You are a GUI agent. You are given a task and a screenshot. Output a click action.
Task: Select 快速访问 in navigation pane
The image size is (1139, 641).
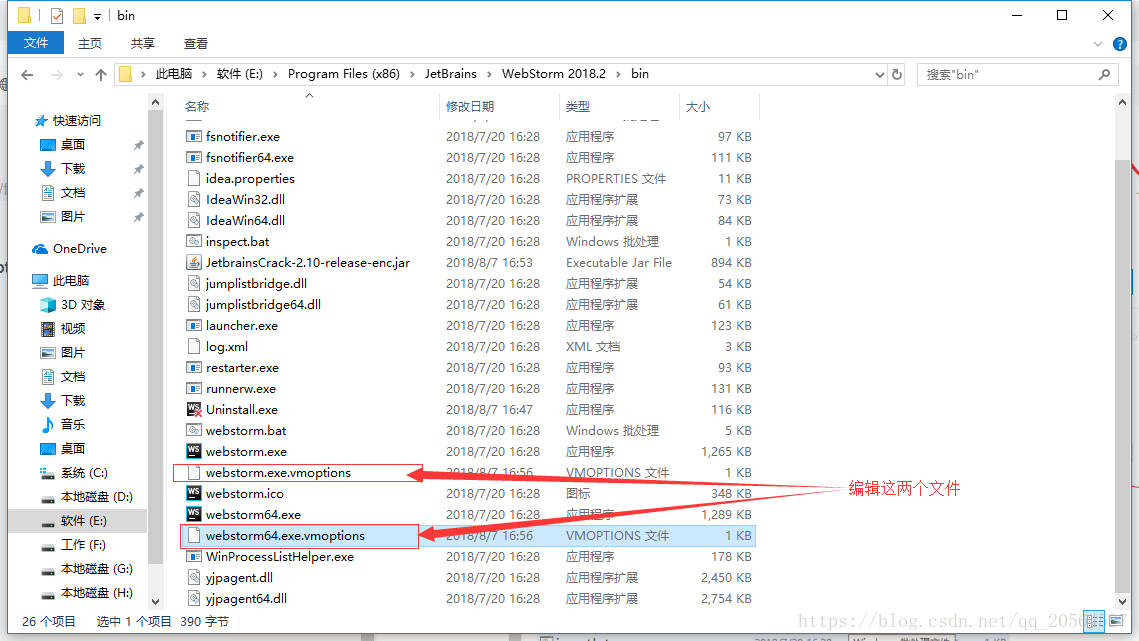coord(76,121)
